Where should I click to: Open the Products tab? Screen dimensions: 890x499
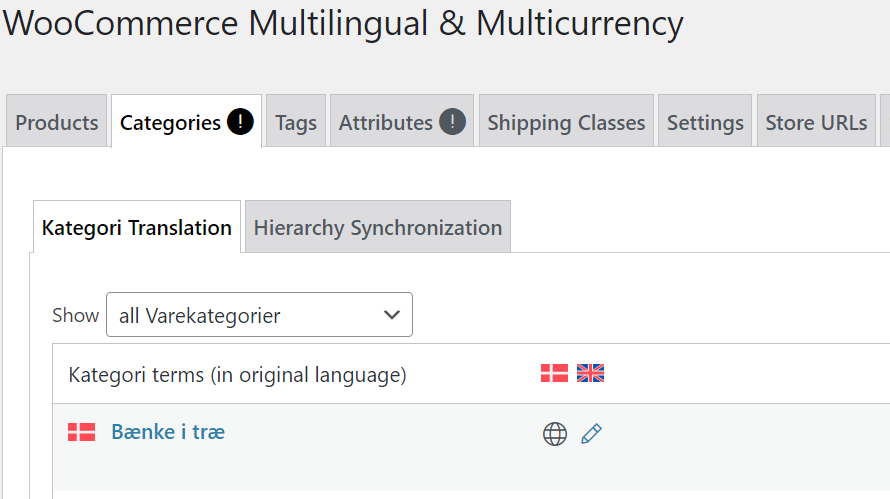point(57,121)
